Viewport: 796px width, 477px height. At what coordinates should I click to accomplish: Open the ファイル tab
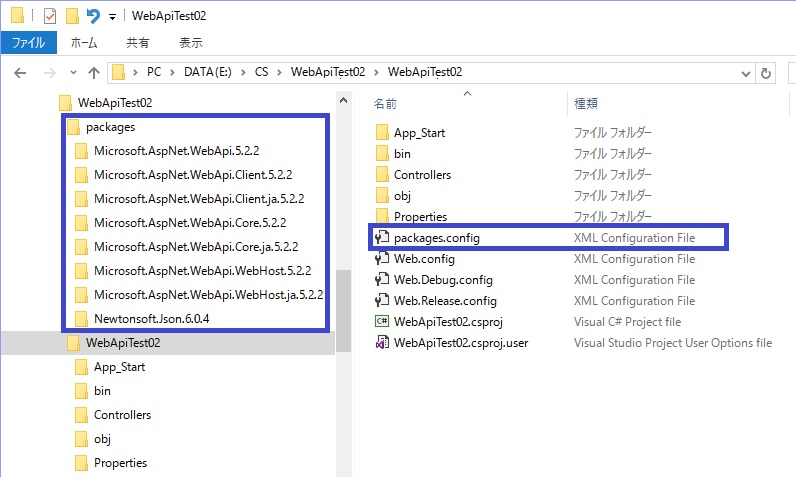pyautogui.click(x=28, y=43)
